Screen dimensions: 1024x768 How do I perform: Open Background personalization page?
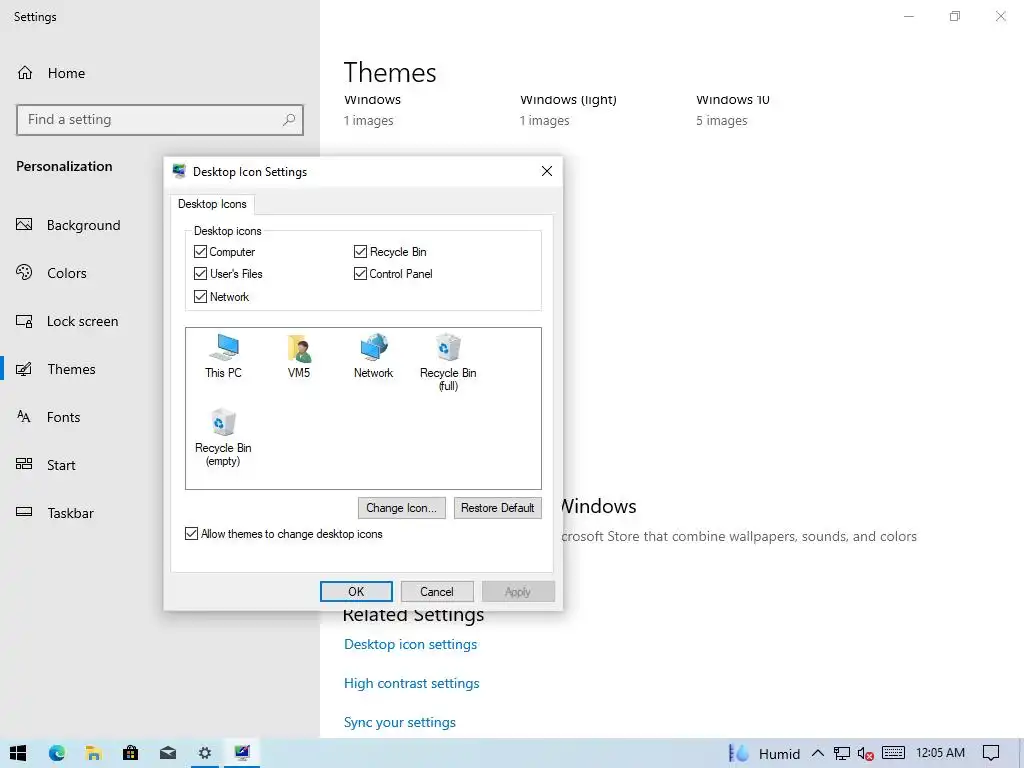point(83,225)
